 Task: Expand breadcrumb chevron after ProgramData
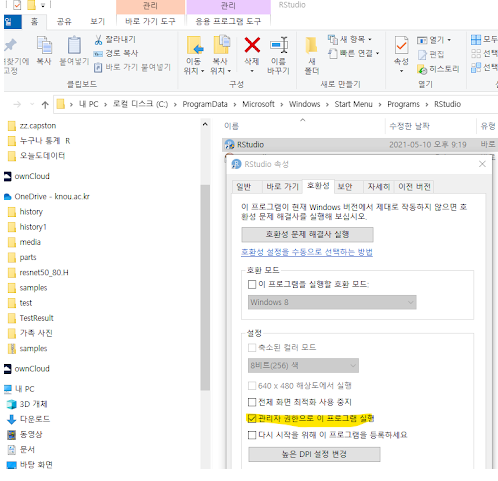(235, 105)
